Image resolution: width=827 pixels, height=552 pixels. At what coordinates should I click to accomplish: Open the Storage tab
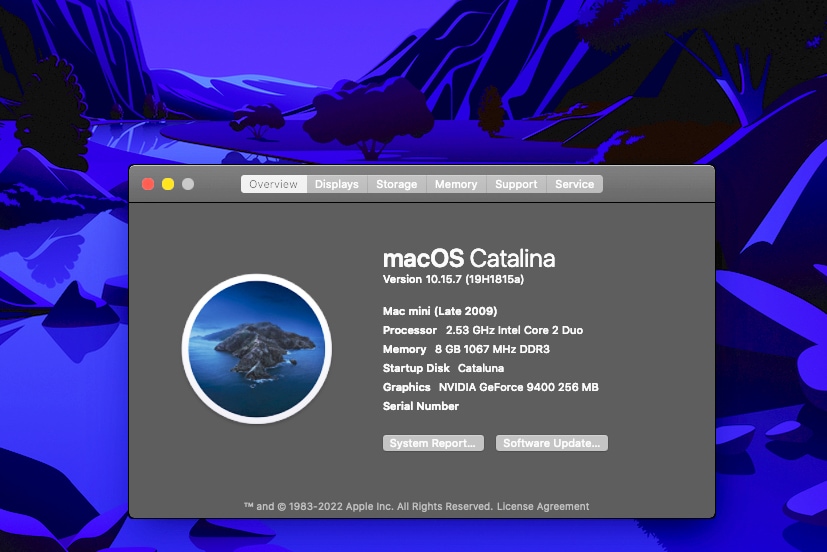point(397,184)
